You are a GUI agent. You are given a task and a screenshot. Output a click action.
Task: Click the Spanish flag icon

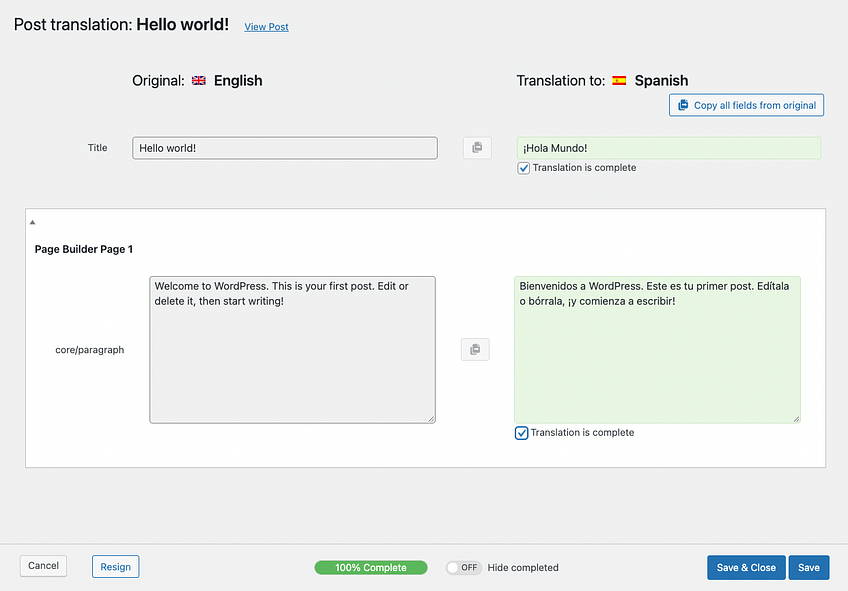coord(619,81)
